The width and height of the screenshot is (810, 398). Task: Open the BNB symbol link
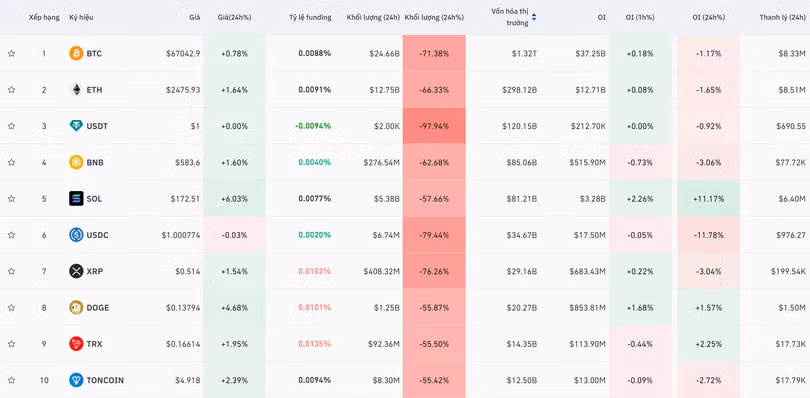(95, 162)
